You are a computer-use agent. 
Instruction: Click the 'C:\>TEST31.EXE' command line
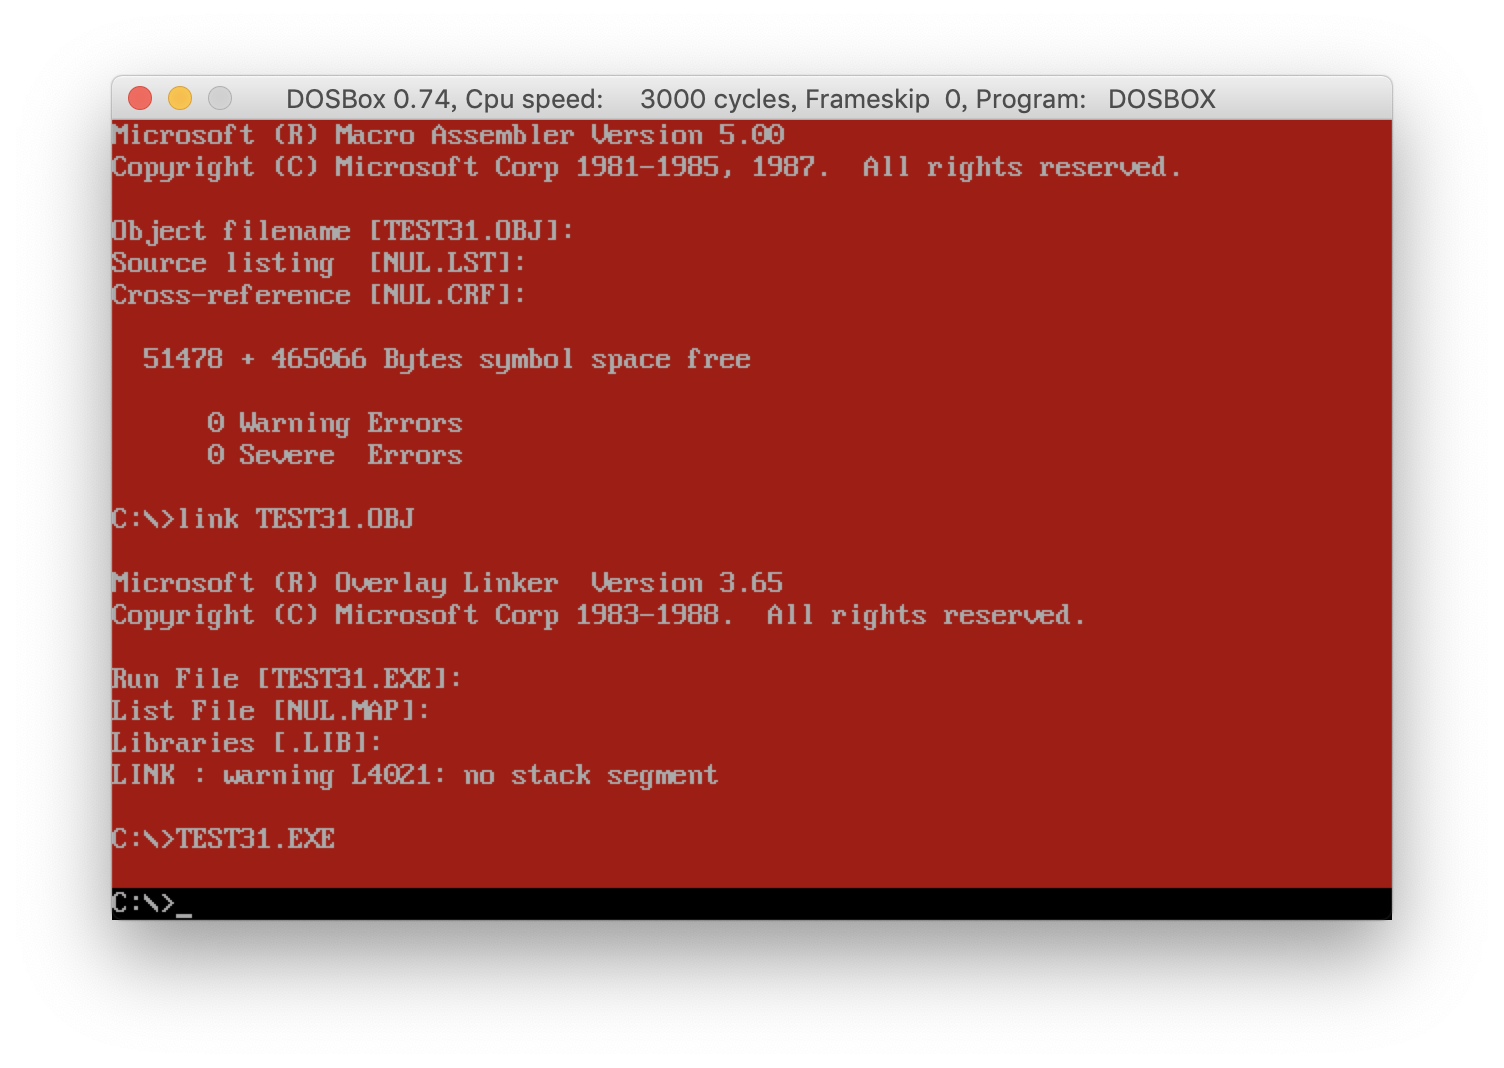click(223, 839)
